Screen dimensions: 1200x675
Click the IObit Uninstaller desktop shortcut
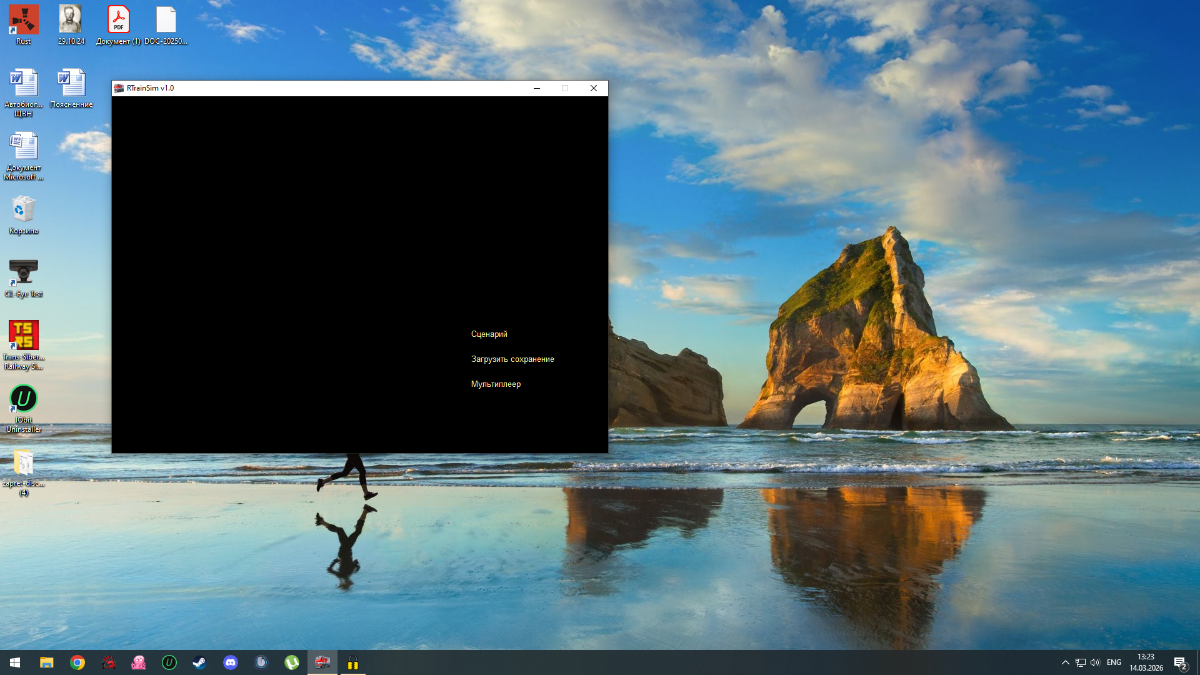point(23,399)
